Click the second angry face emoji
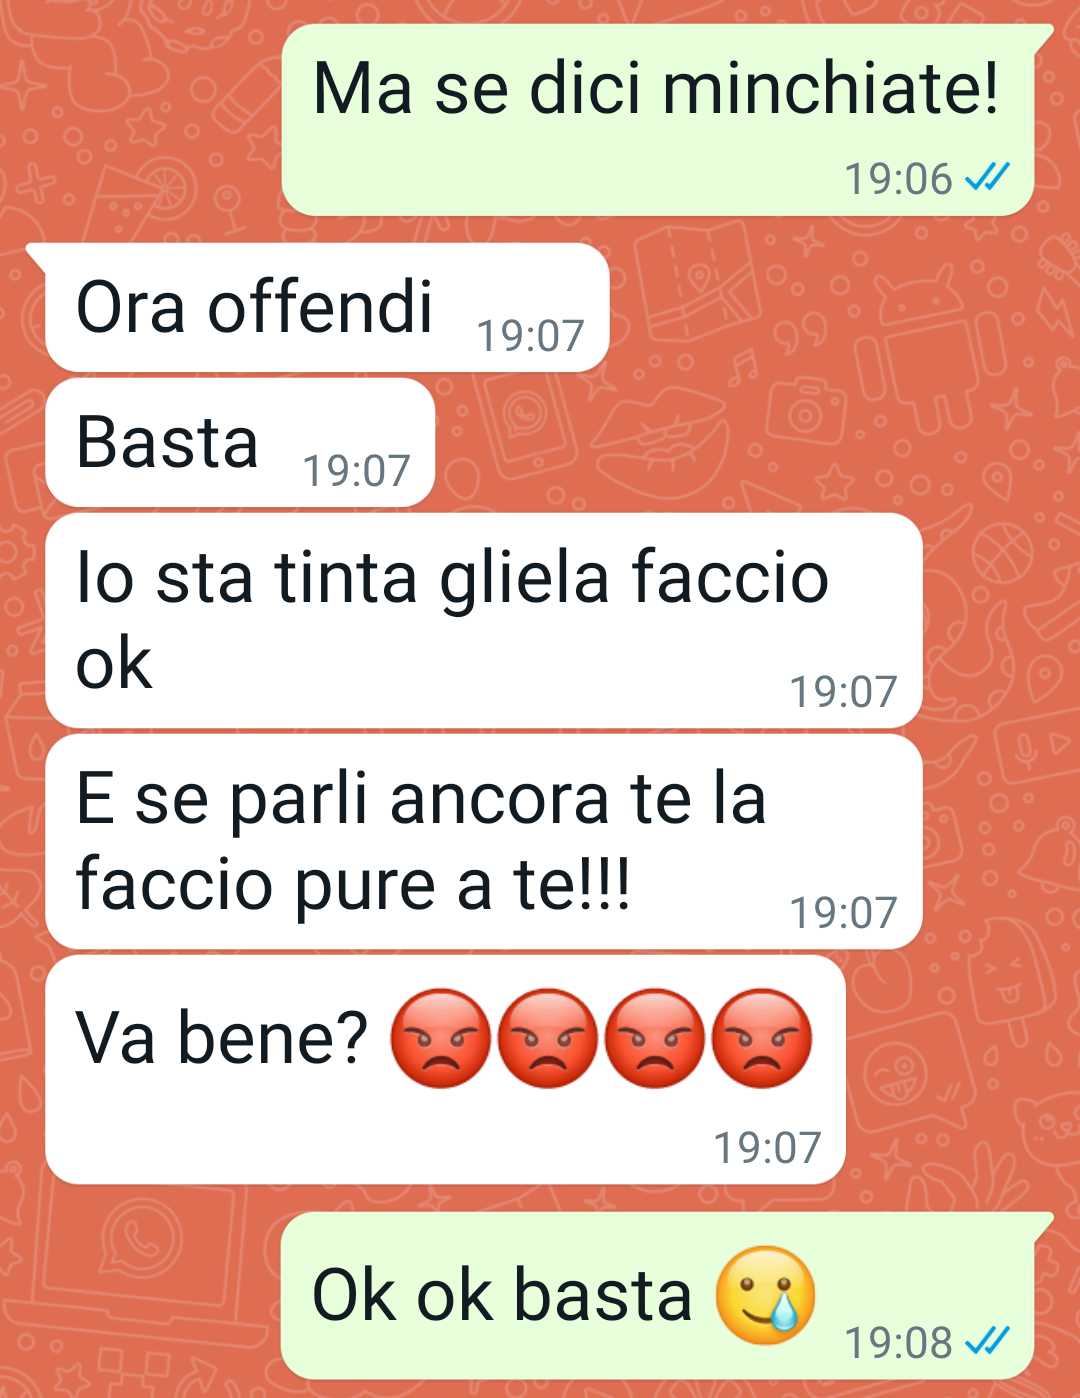 [x=547, y=1039]
